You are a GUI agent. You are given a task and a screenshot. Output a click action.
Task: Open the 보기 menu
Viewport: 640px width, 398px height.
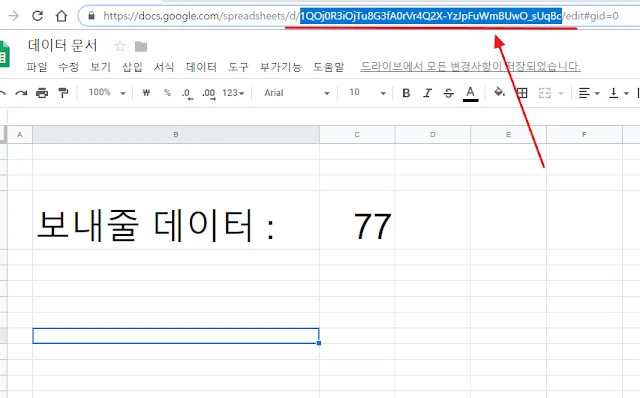coord(100,67)
